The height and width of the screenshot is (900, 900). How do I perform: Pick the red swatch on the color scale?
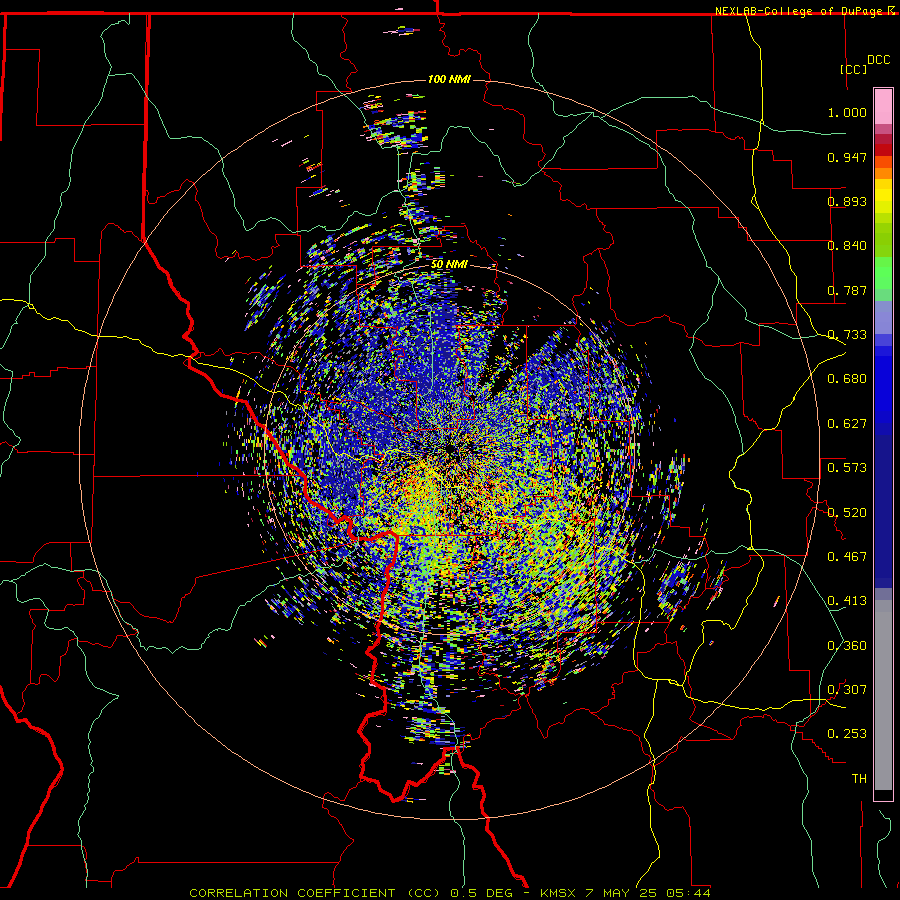coord(883,150)
